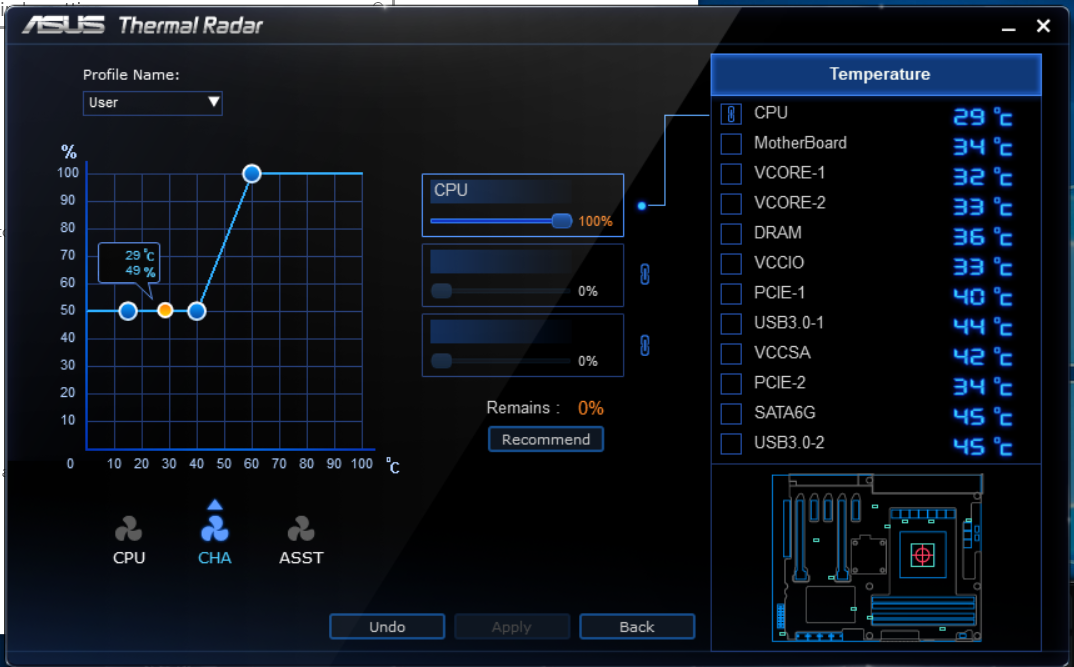
Task: Enable the VCORE-1 checkbox
Action: point(731,174)
